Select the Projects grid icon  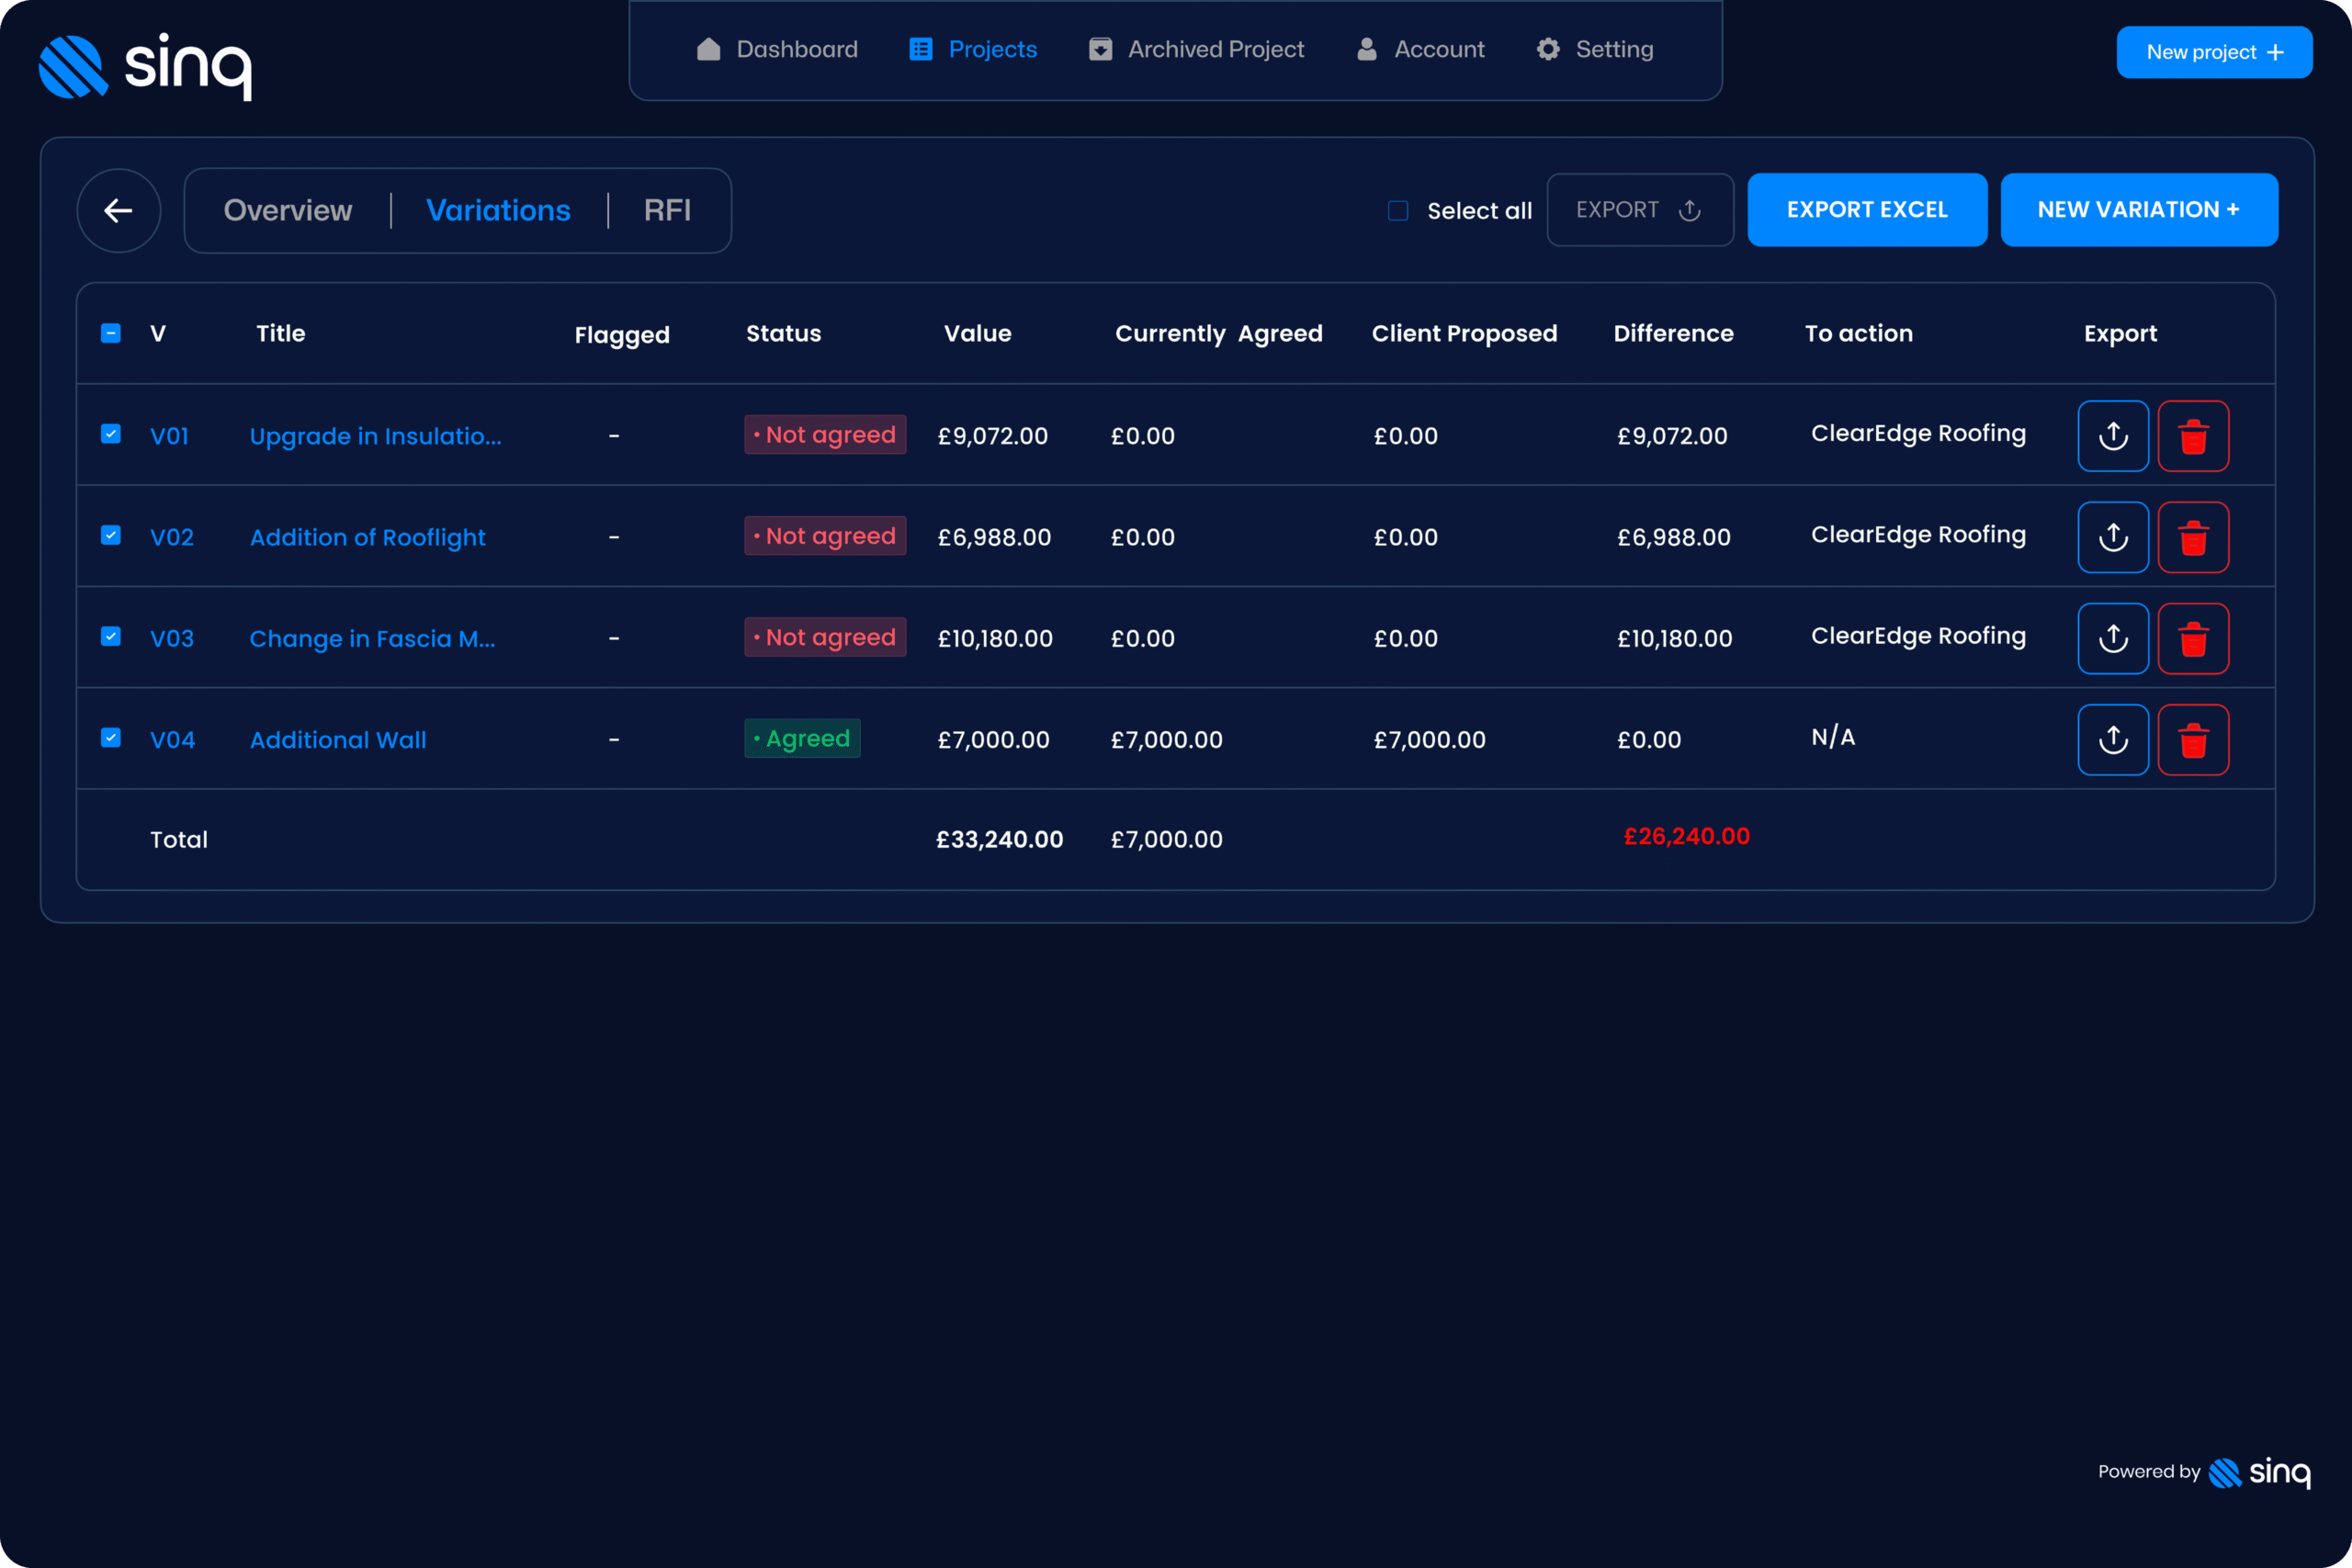[x=919, y=48]
